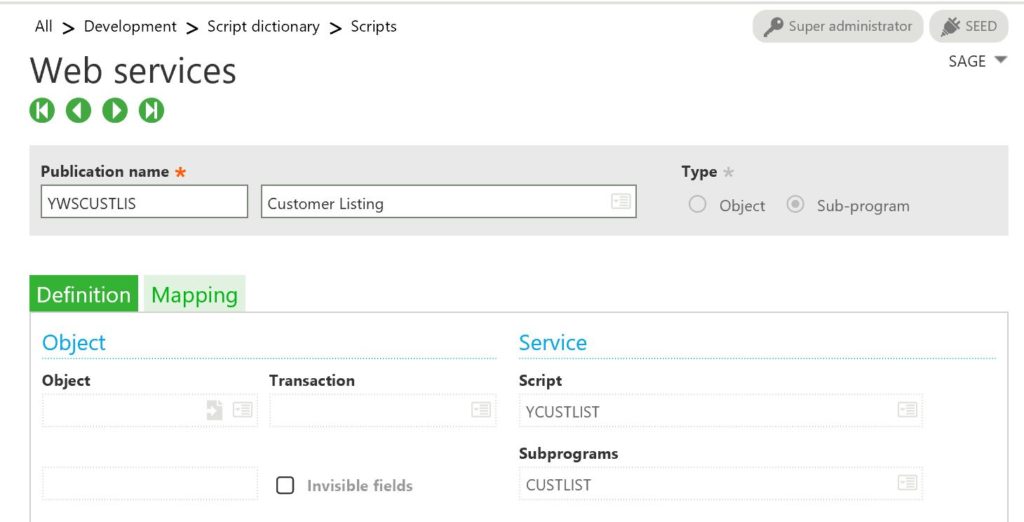1024x522 pixels.
Task: Click the Object field jump-to arrow icon
Action: pos(215,410)
